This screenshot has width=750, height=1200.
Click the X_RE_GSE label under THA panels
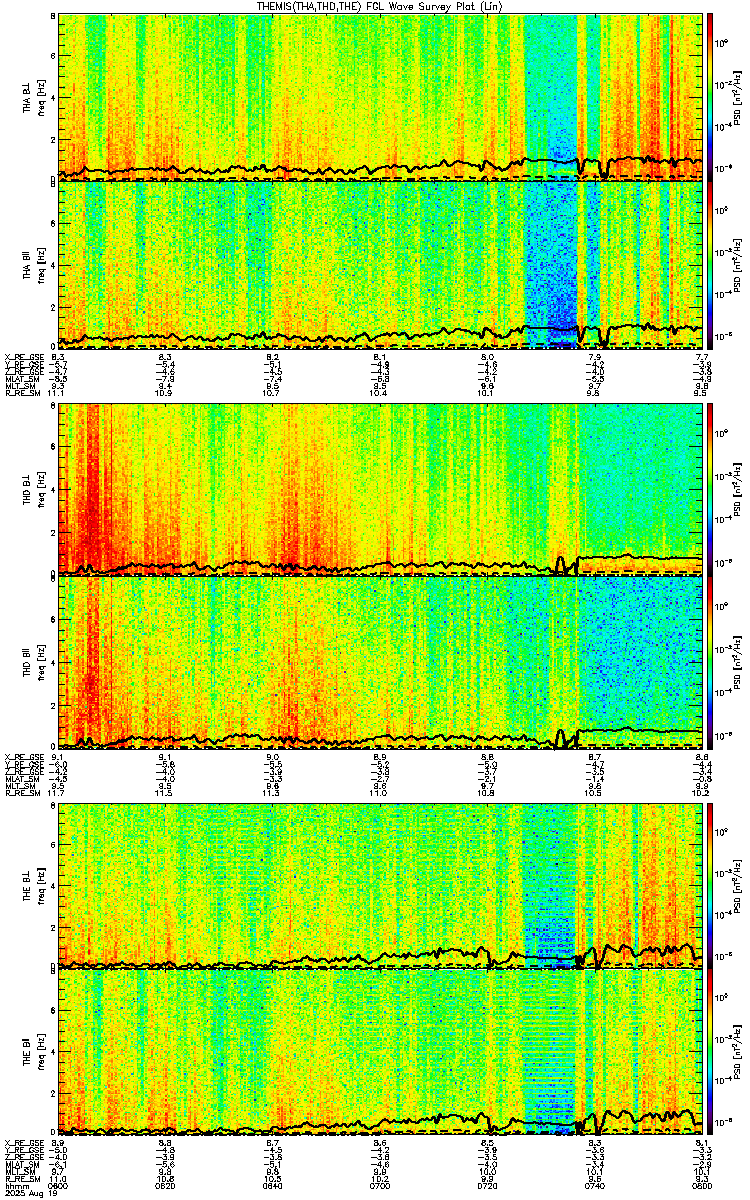pos(23,356)
